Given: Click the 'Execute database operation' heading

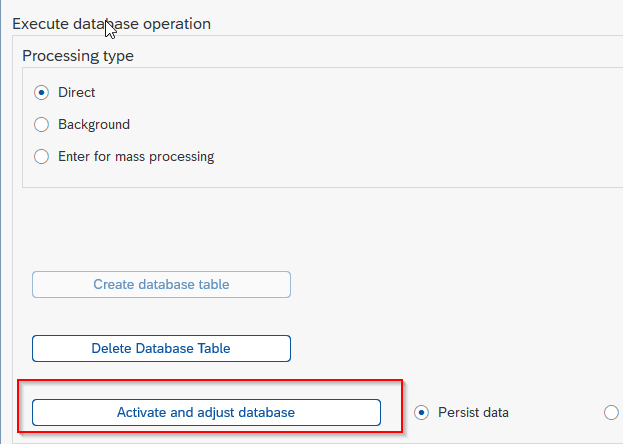Looking at the screenshot, I should [x=112, y=24].
